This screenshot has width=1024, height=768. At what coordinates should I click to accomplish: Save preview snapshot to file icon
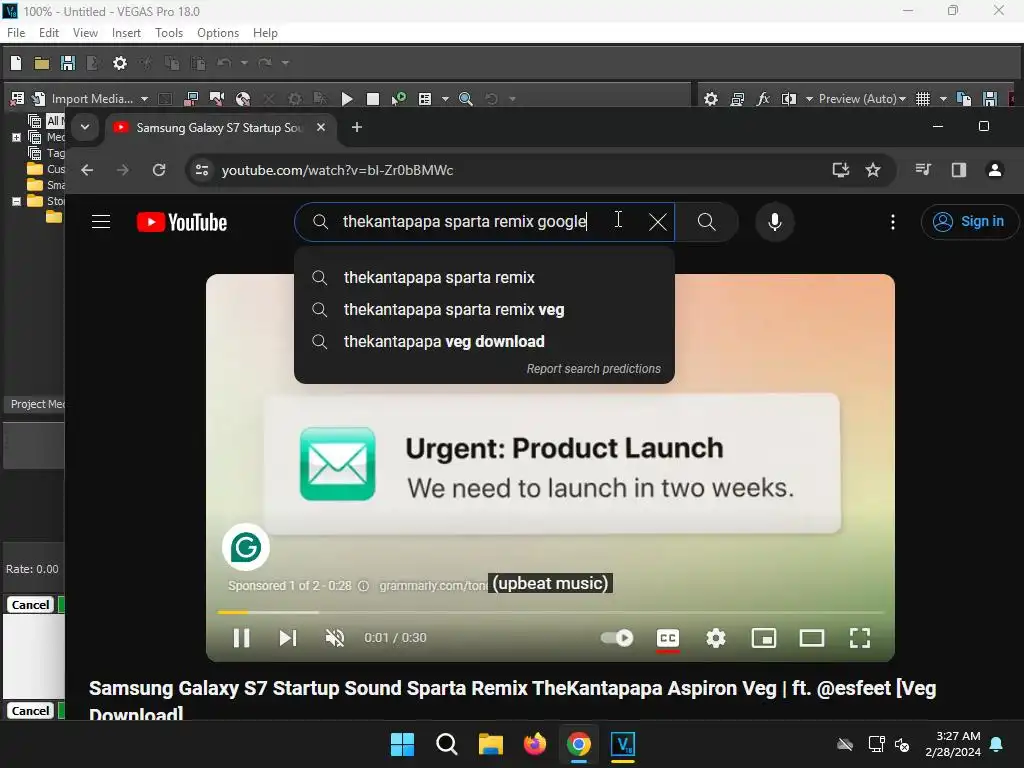[990, 99]
